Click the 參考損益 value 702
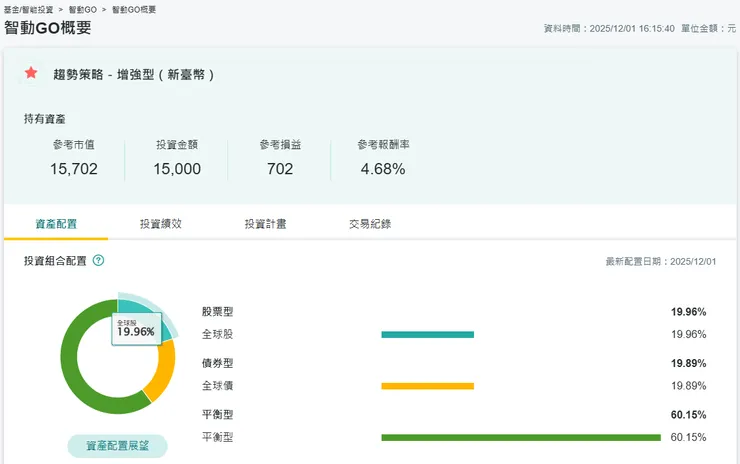This screenshot has height=464, width=740. point(280,169)
